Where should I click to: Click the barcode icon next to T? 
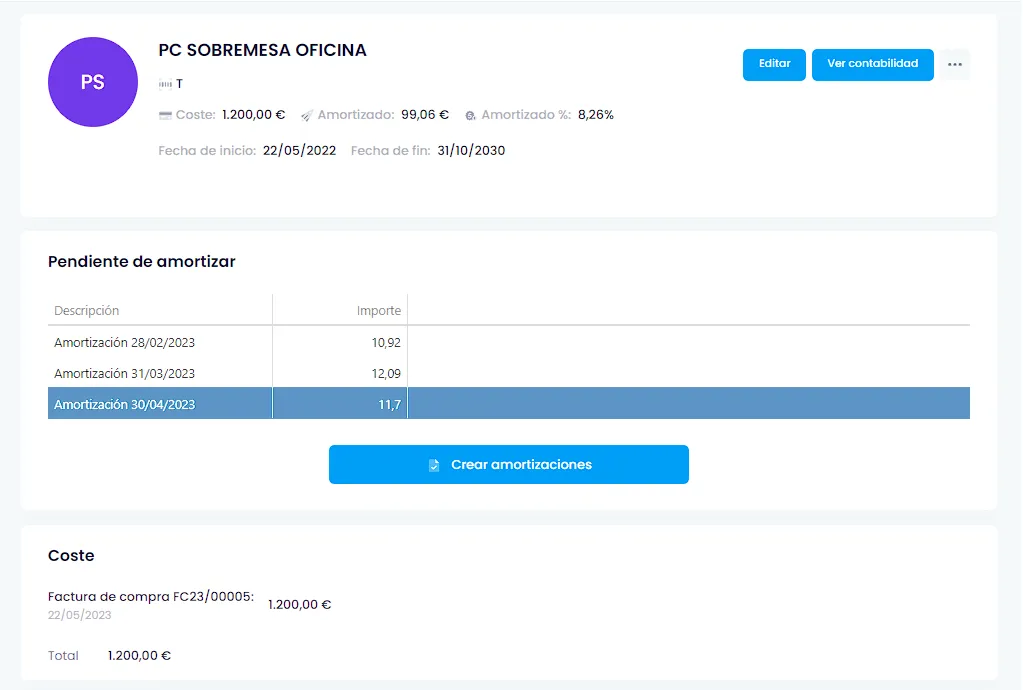pyautogui.click(x=165, y=84)
